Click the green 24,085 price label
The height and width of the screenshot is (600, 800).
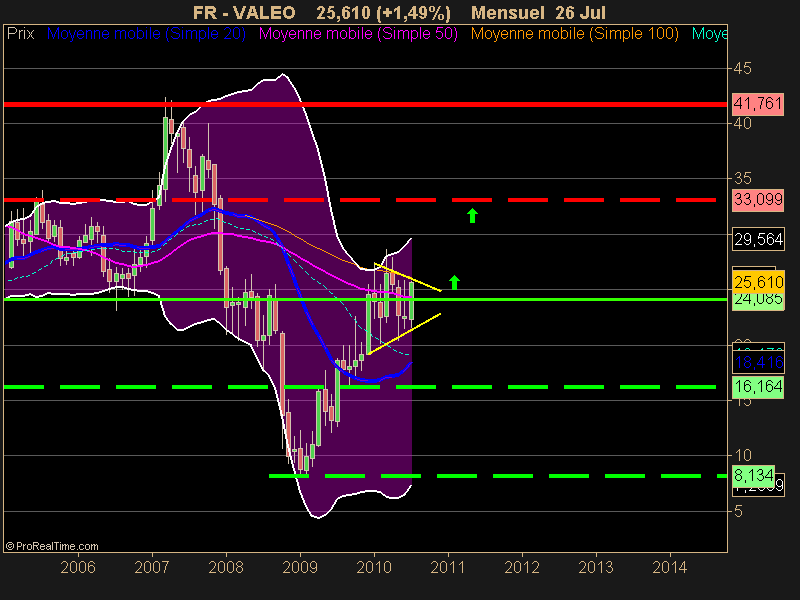pyautogui.click(x=758, y=300)
